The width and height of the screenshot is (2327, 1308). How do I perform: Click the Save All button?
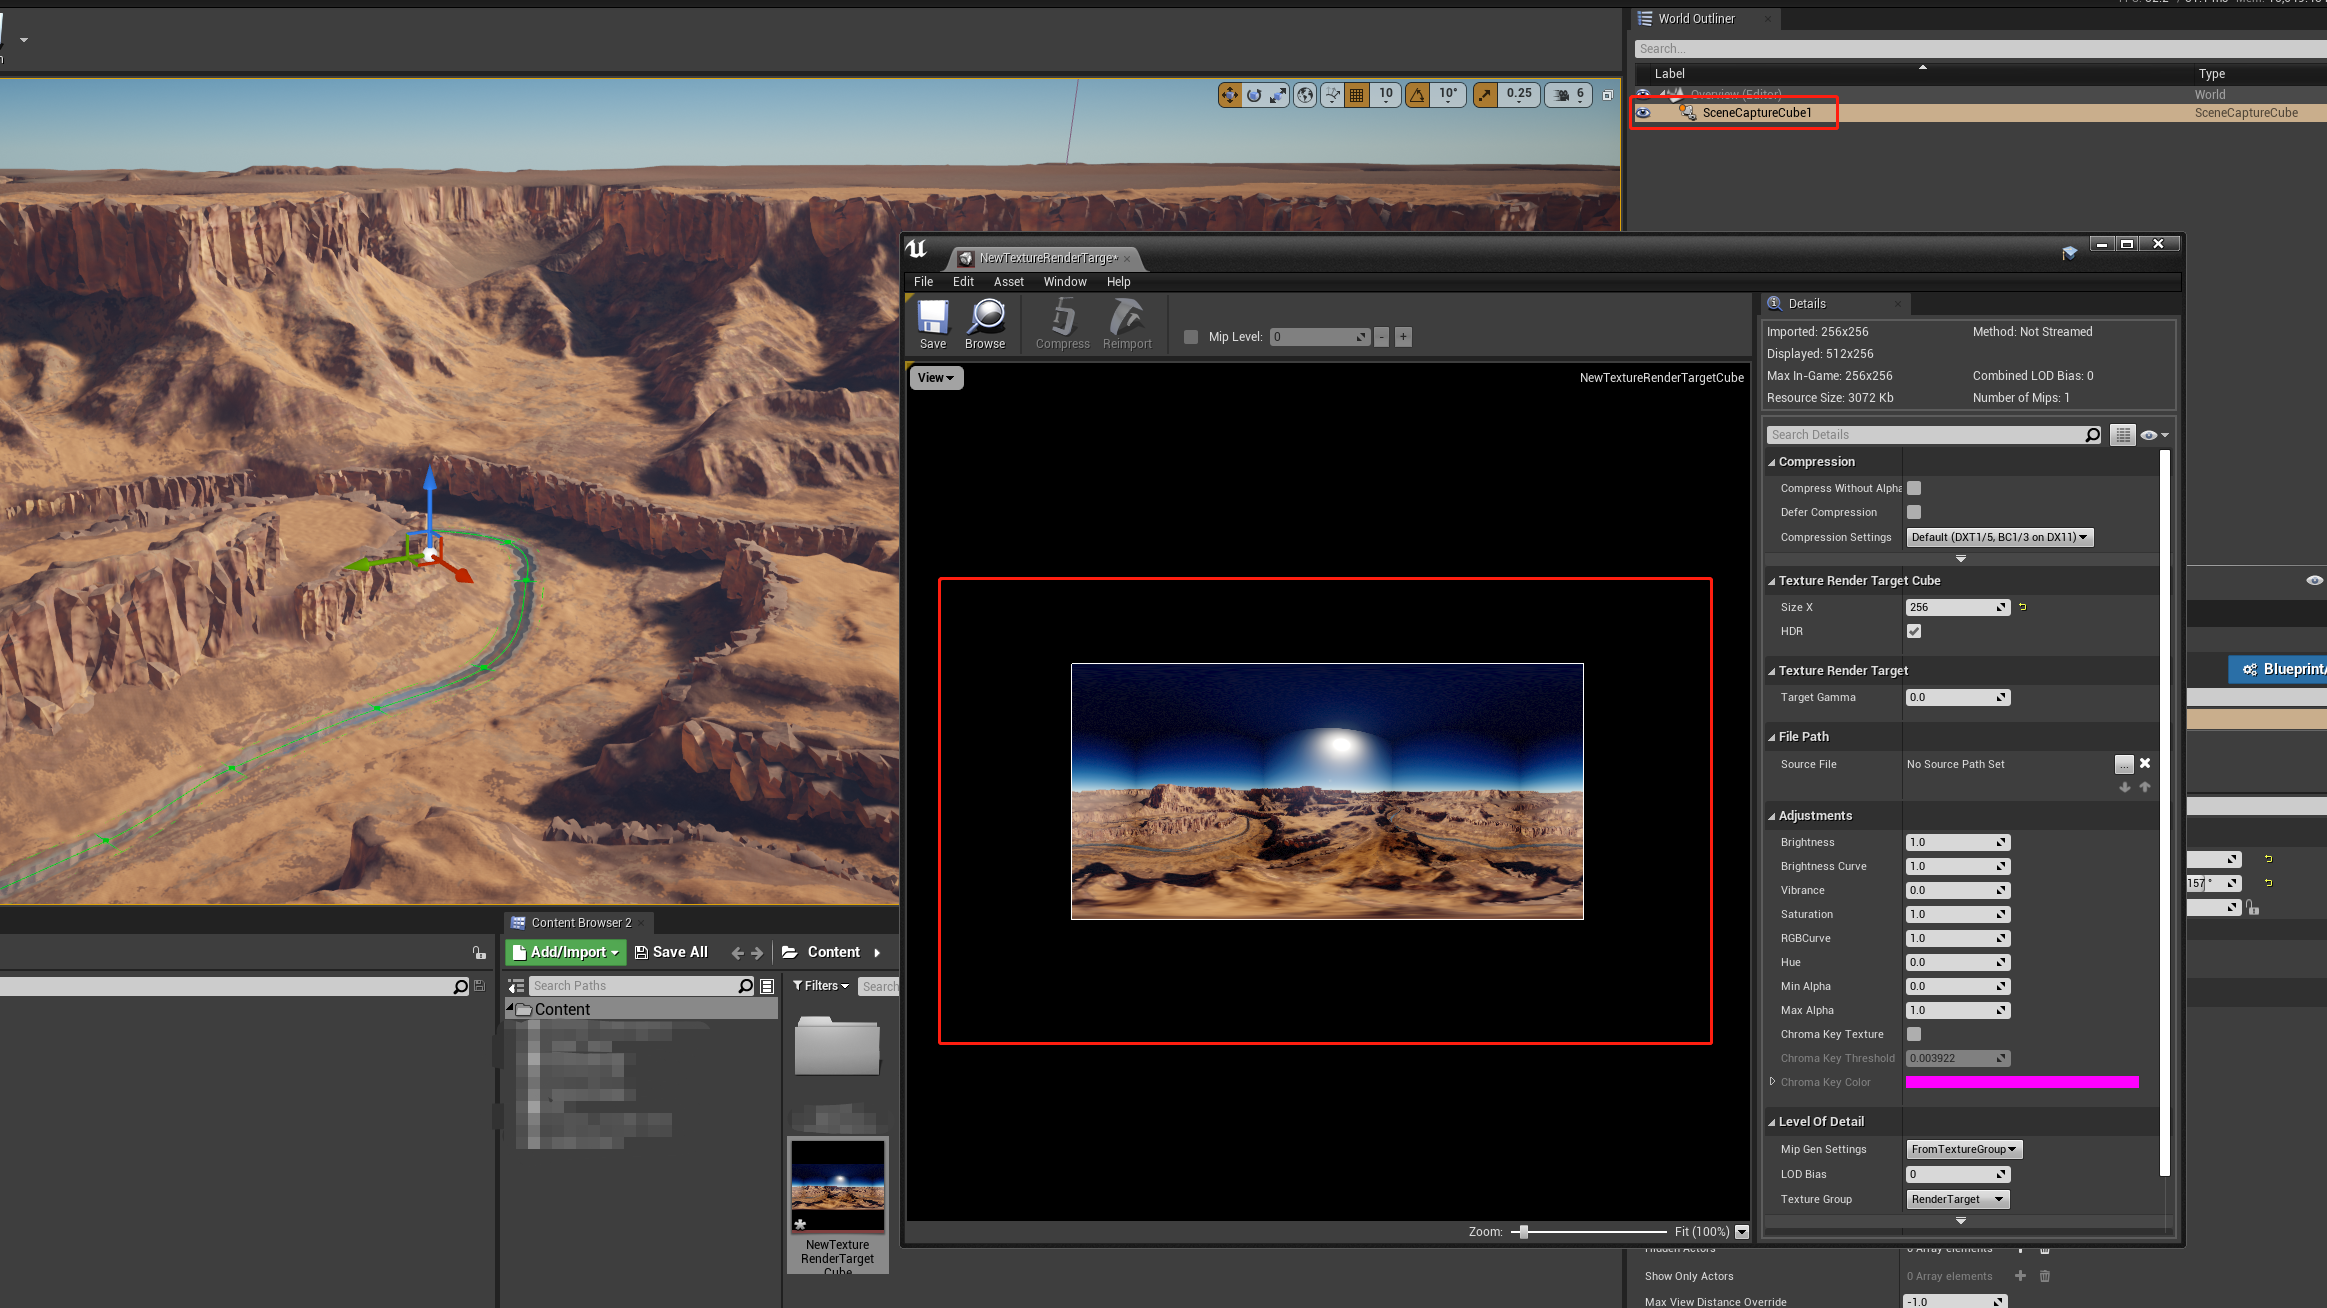[x=671, y=952]
